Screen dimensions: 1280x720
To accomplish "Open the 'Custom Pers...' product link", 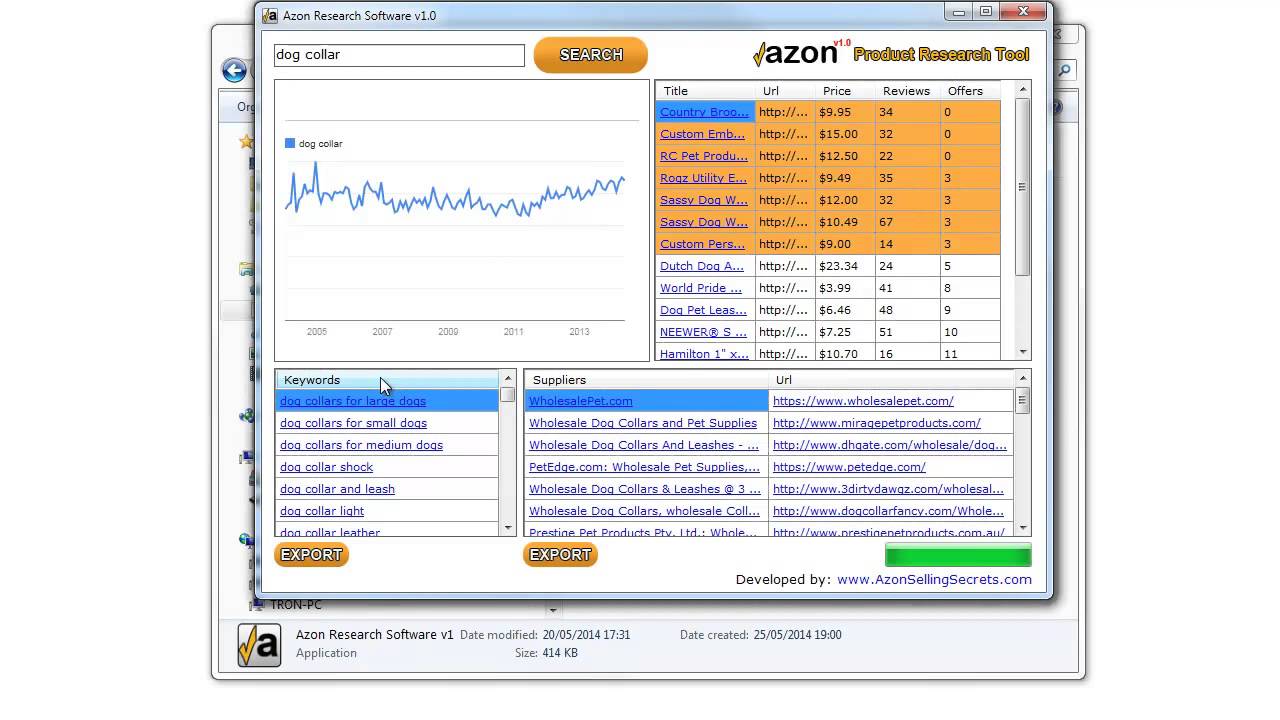I will pyautogui.click(x=702, y=244).
